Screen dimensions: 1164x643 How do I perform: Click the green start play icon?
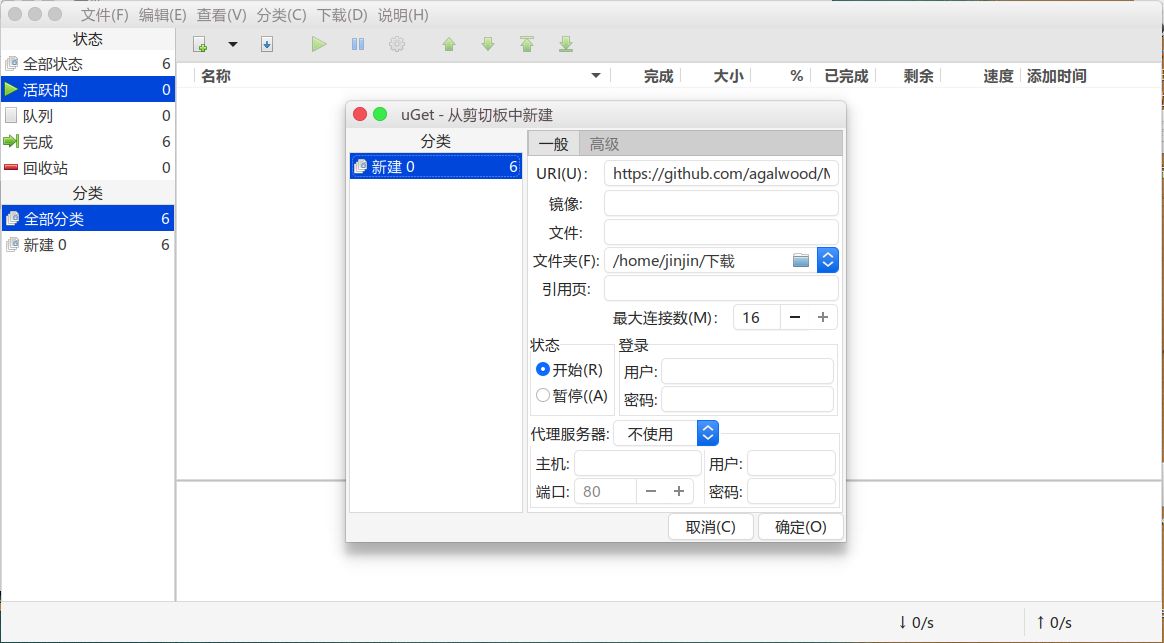tap(319, 45)
